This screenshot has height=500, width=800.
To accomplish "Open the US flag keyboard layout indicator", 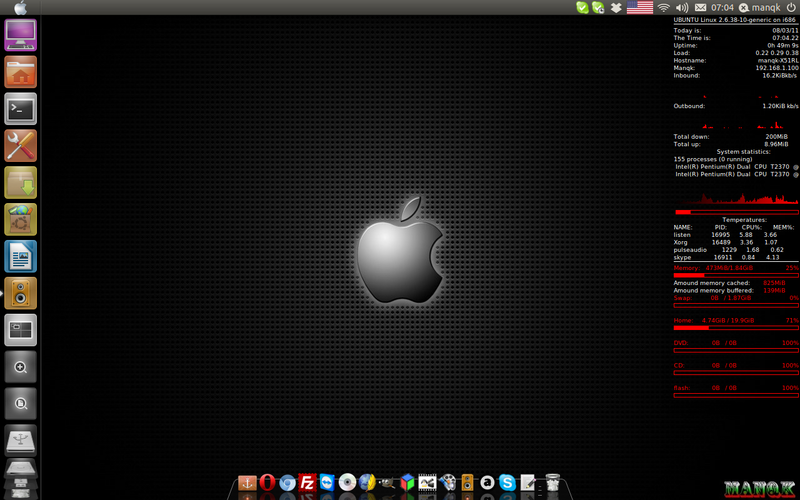I will coord(640,7).
